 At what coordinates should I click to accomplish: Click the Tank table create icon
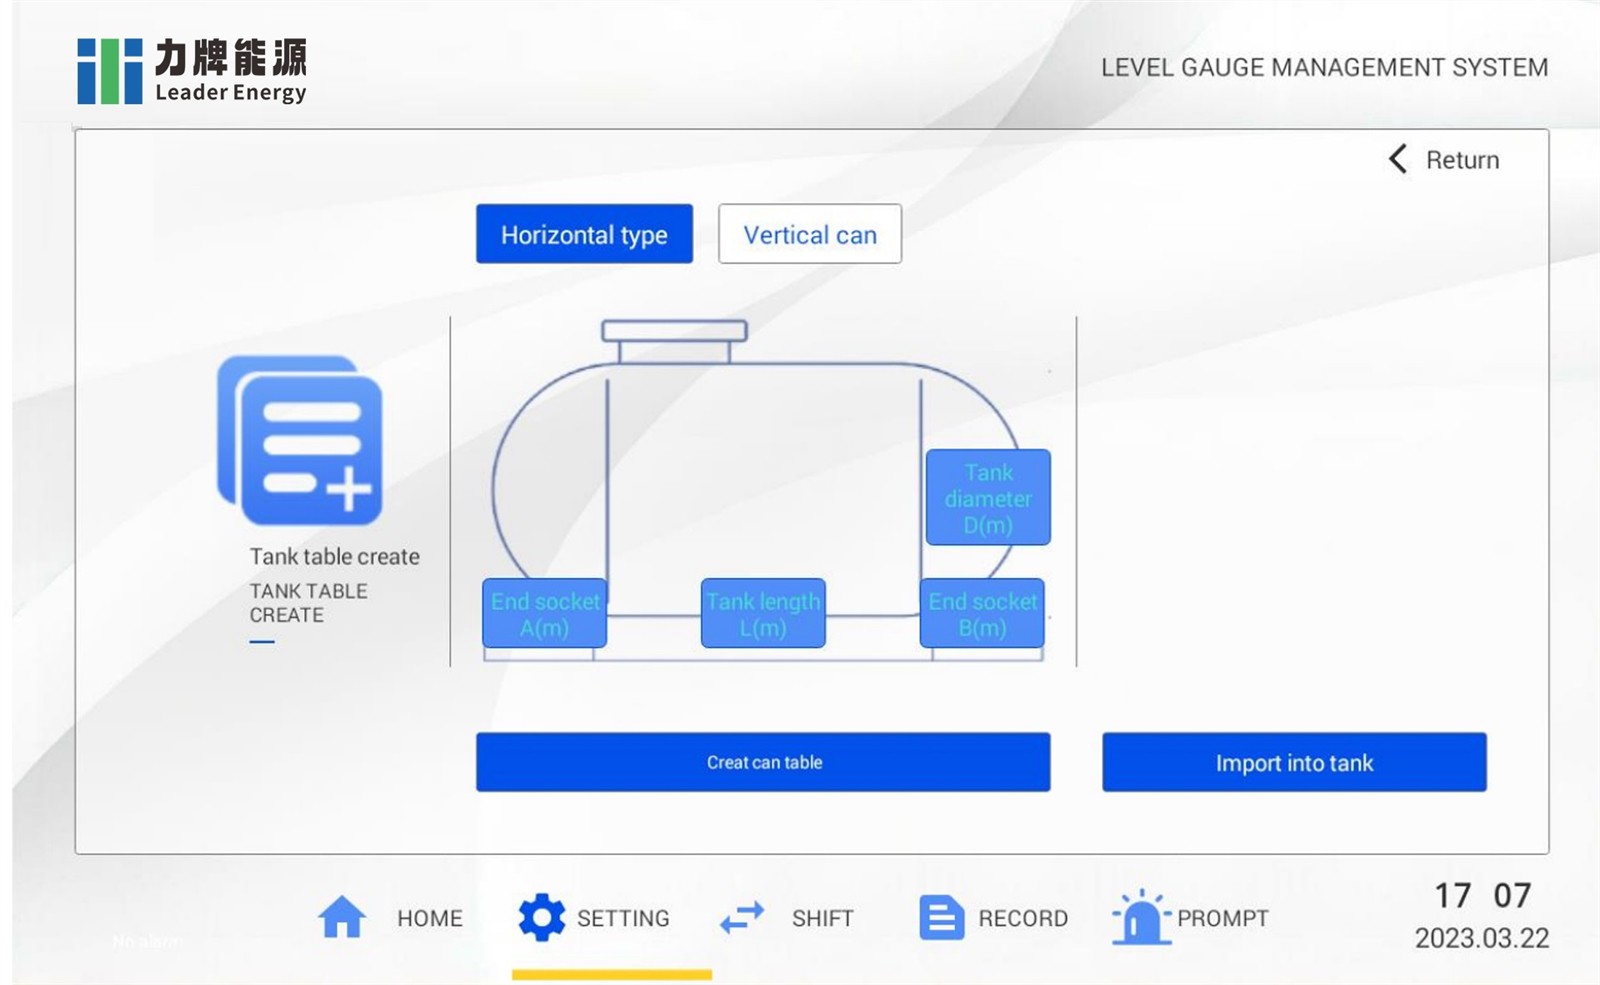pyautogui.click(x=300, y=441)
